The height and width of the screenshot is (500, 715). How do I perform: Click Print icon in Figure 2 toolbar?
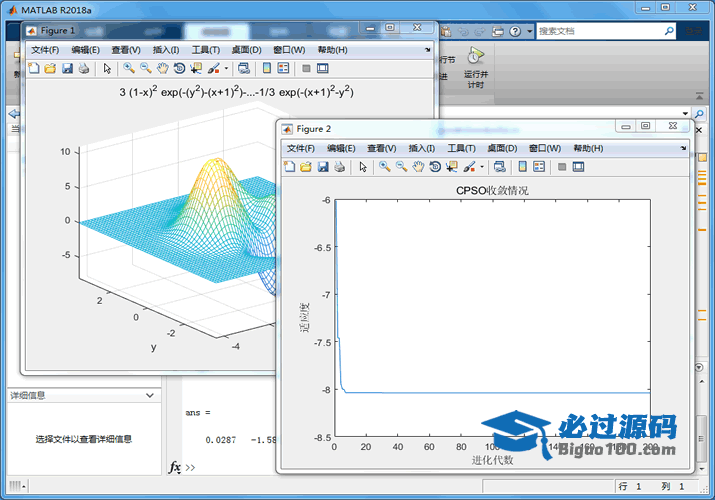pos(340,167)
